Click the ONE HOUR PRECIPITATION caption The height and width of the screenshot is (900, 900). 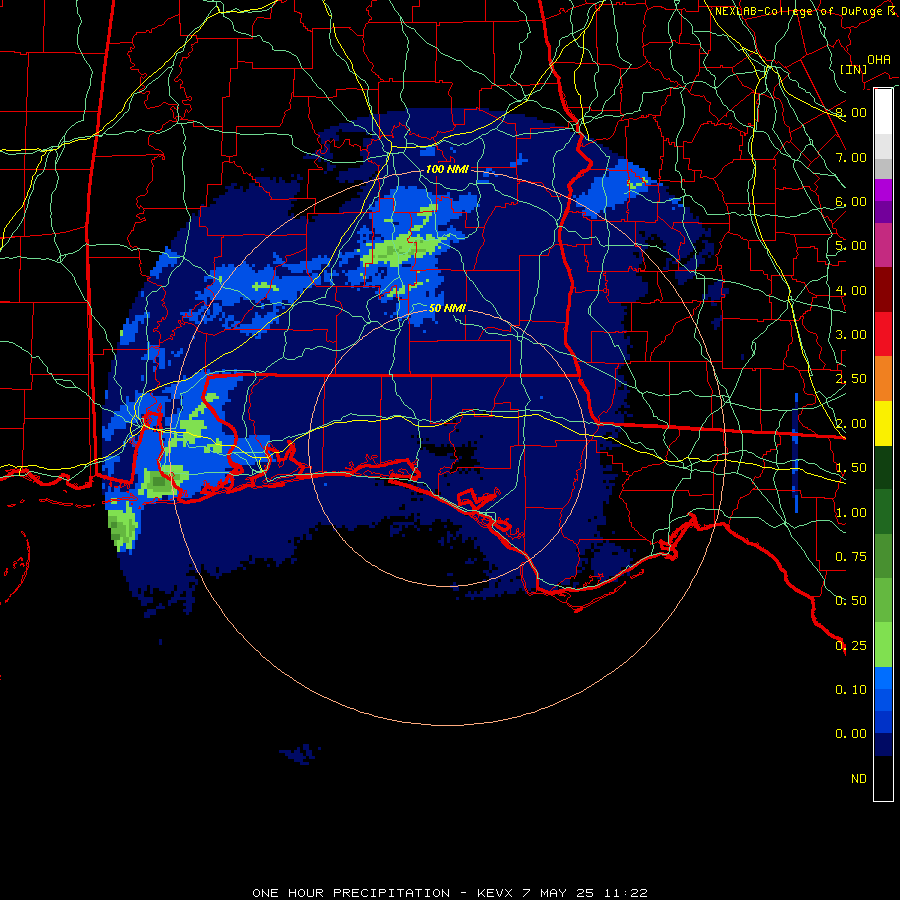[351, 893]
